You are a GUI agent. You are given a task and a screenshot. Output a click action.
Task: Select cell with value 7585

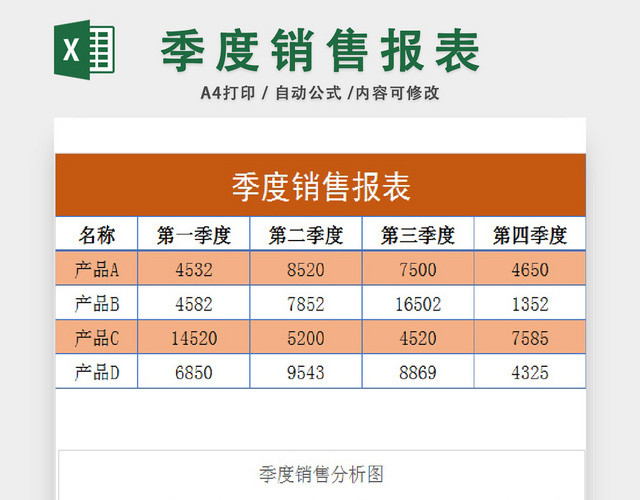[x=530, y=337]
